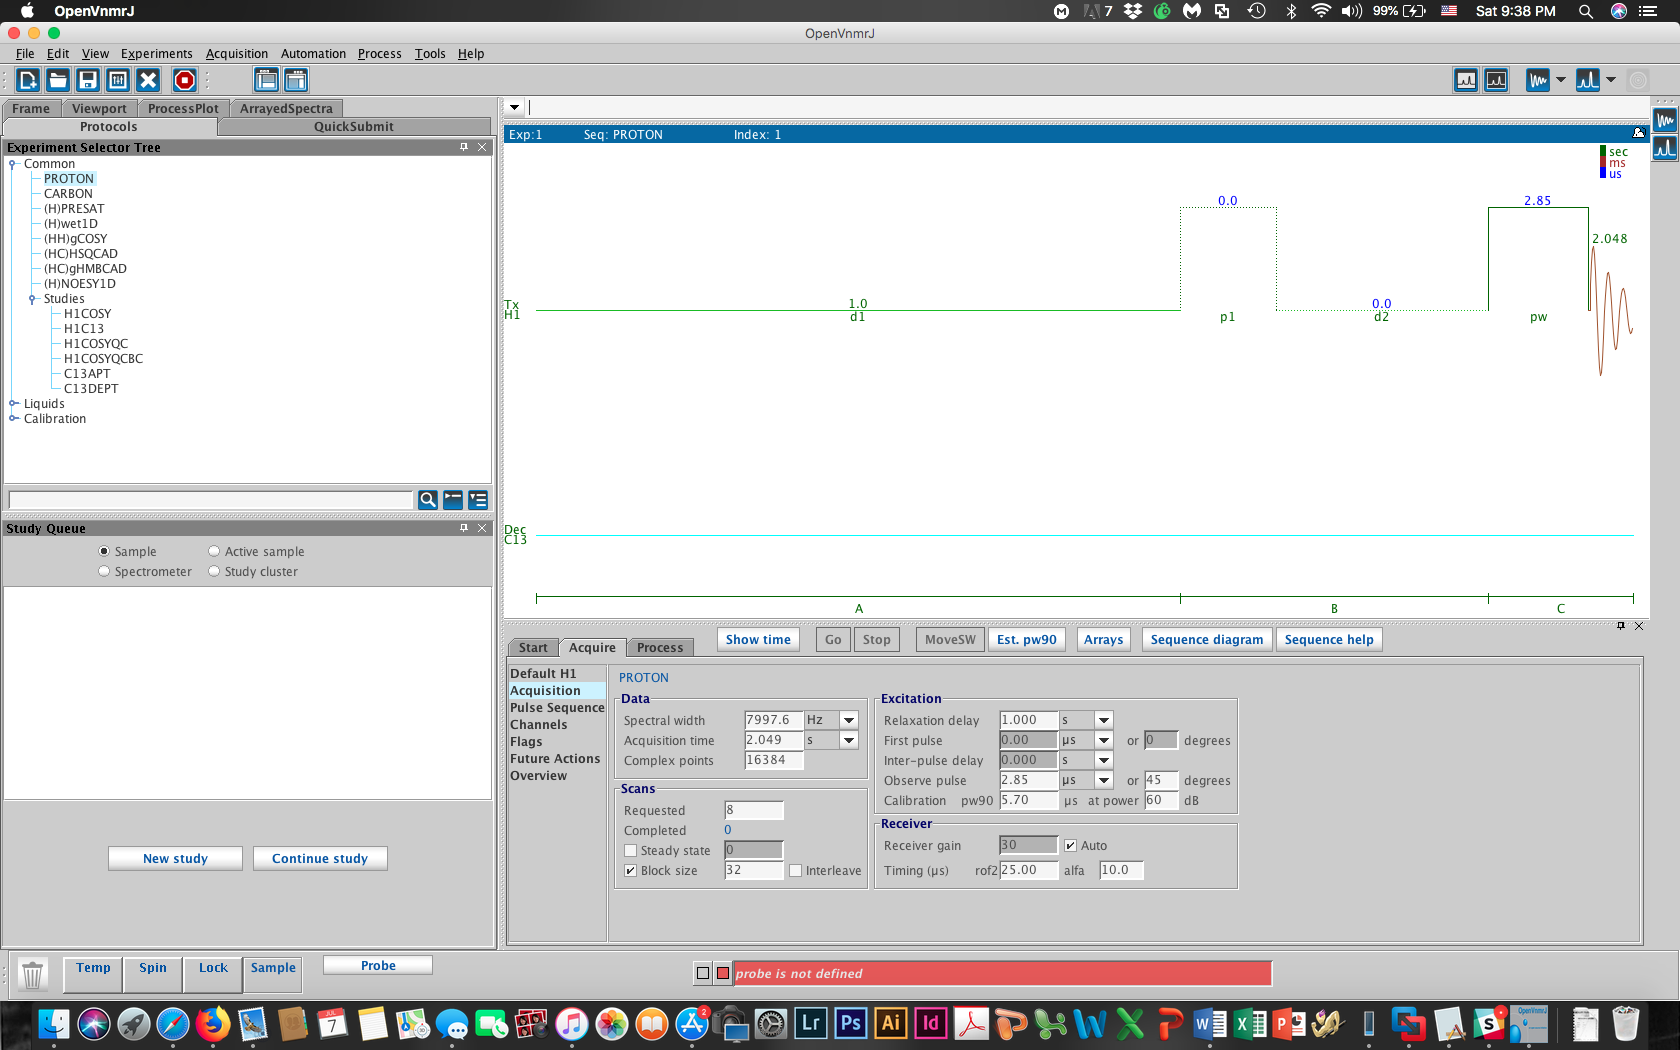Click the mouse icon in the Exp:1 title bar

pos(1638,133)
